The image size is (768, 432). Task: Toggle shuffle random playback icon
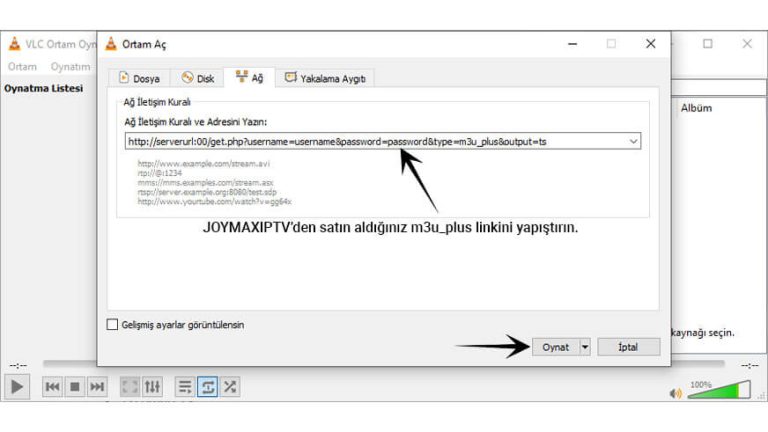(x=229, y=387)
